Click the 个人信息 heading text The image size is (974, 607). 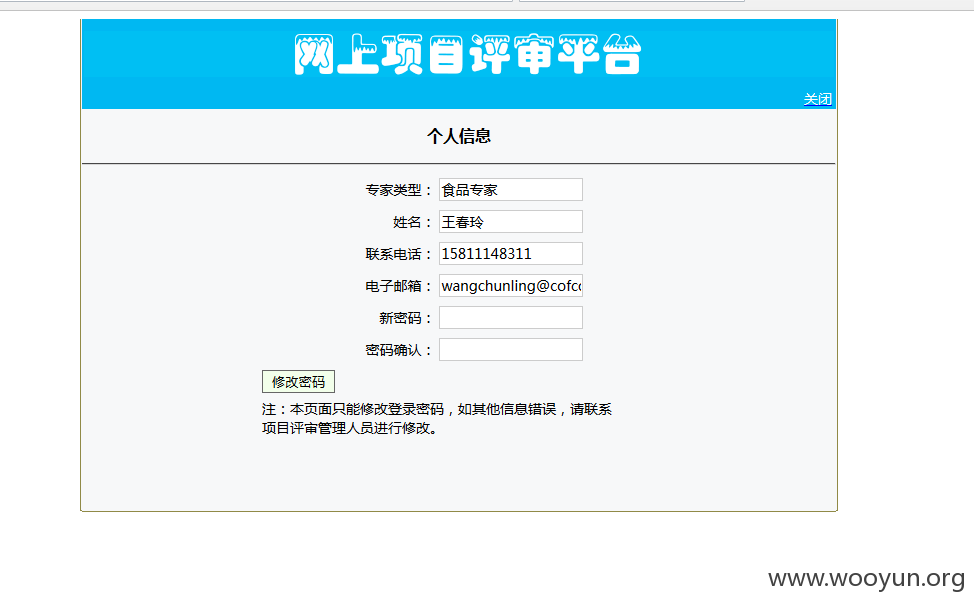click(458, 136)
